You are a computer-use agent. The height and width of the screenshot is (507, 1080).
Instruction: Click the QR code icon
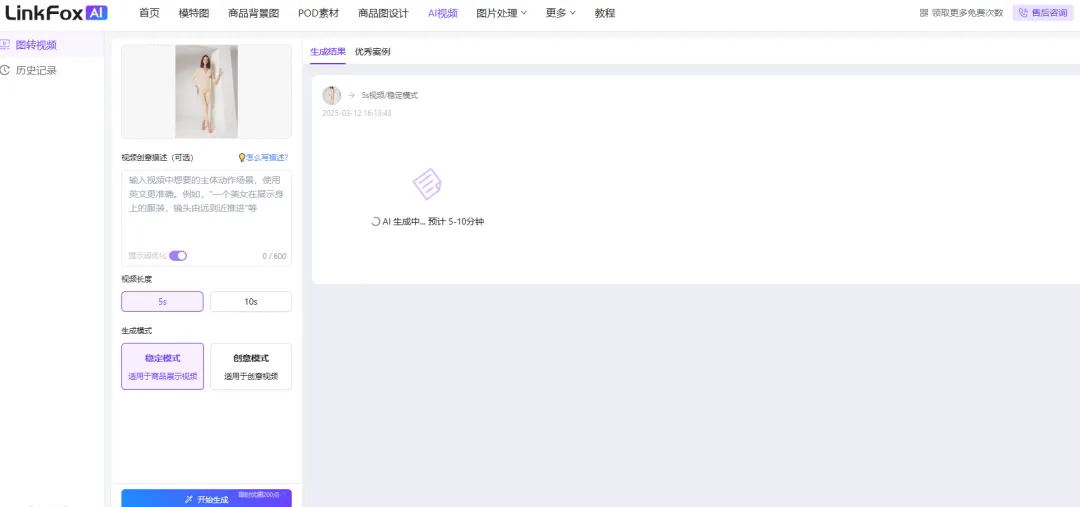[x=924, y=13]
